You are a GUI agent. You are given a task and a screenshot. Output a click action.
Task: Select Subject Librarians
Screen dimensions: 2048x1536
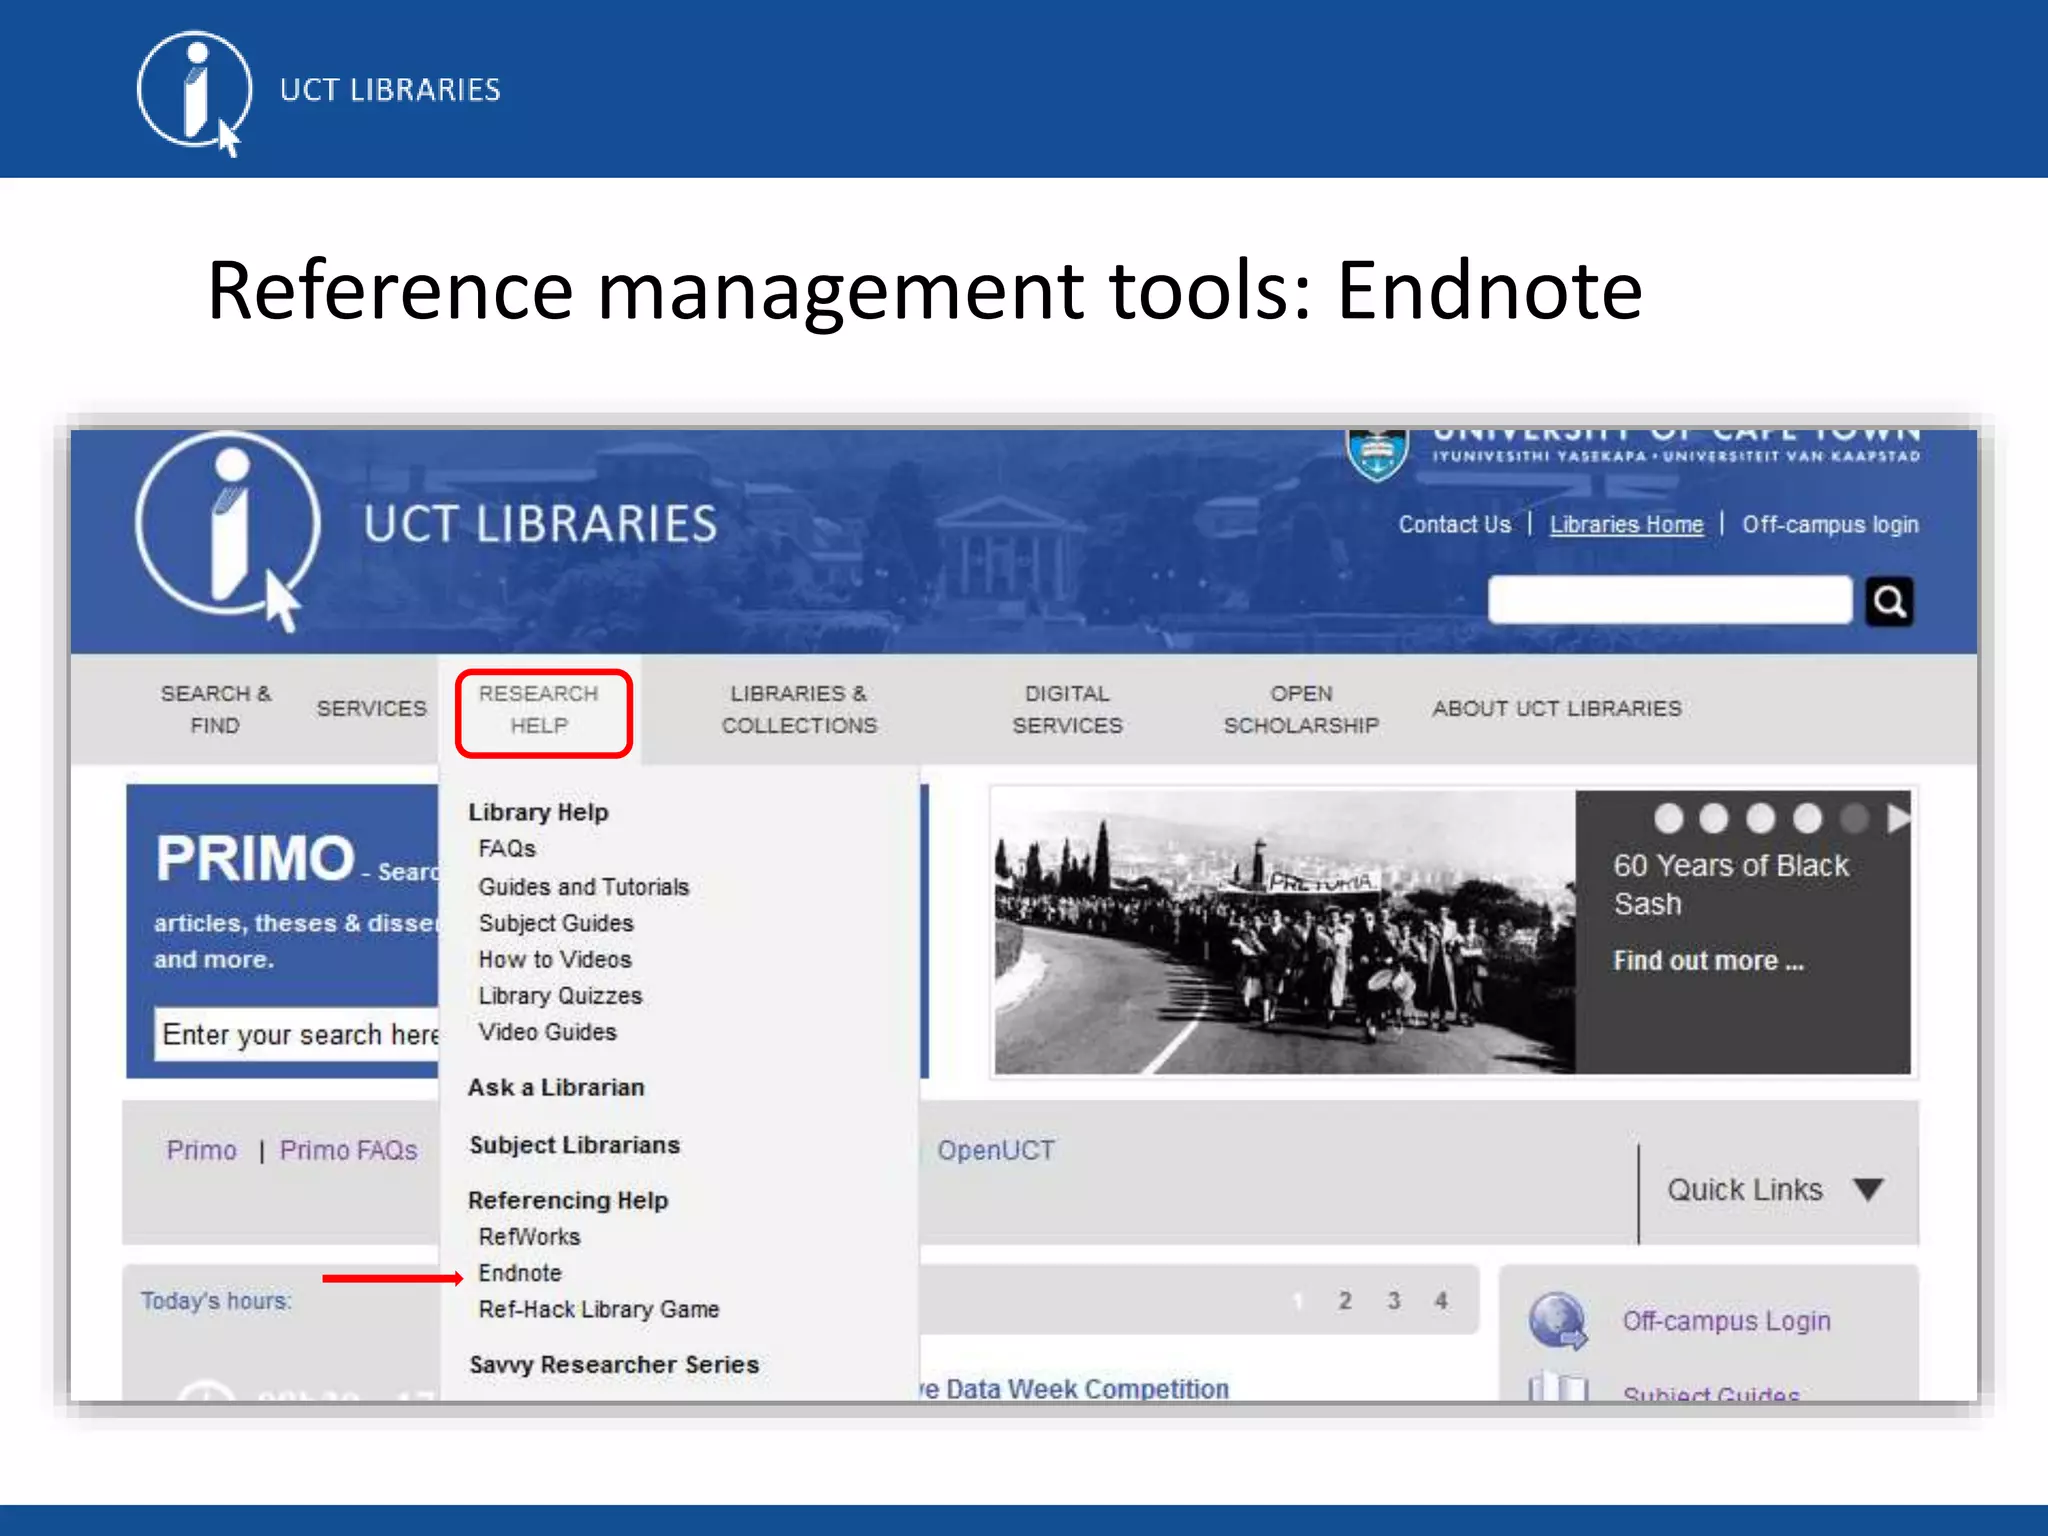point(574,1145)
